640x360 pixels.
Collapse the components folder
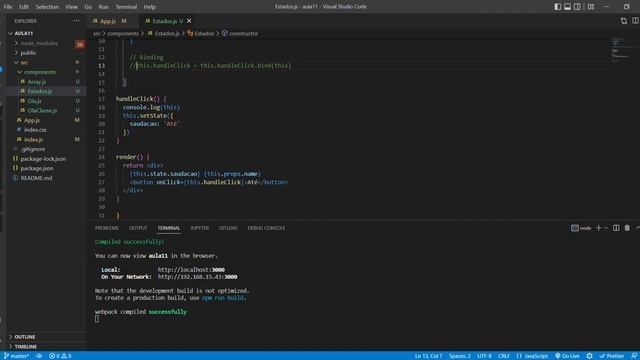(x=40, y=72)
